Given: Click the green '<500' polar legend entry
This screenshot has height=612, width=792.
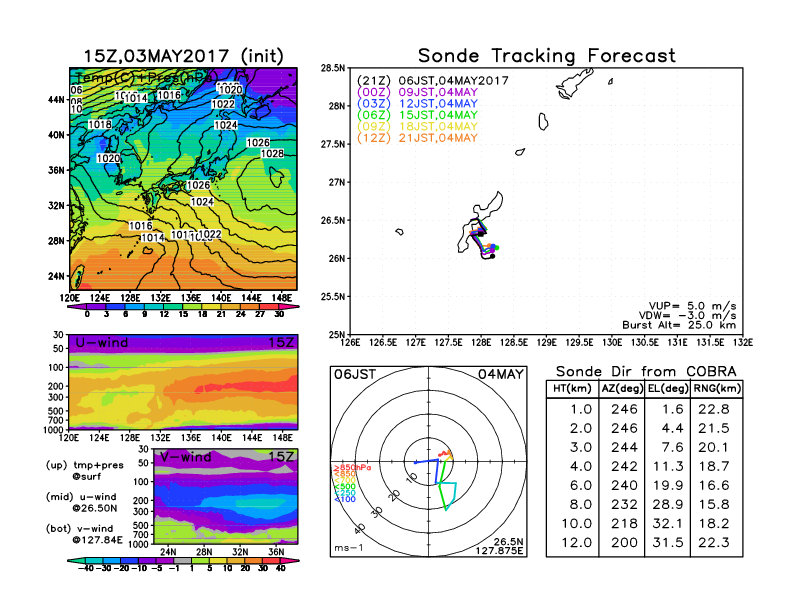Looking at the screenshot, I should tap(345, 487).
